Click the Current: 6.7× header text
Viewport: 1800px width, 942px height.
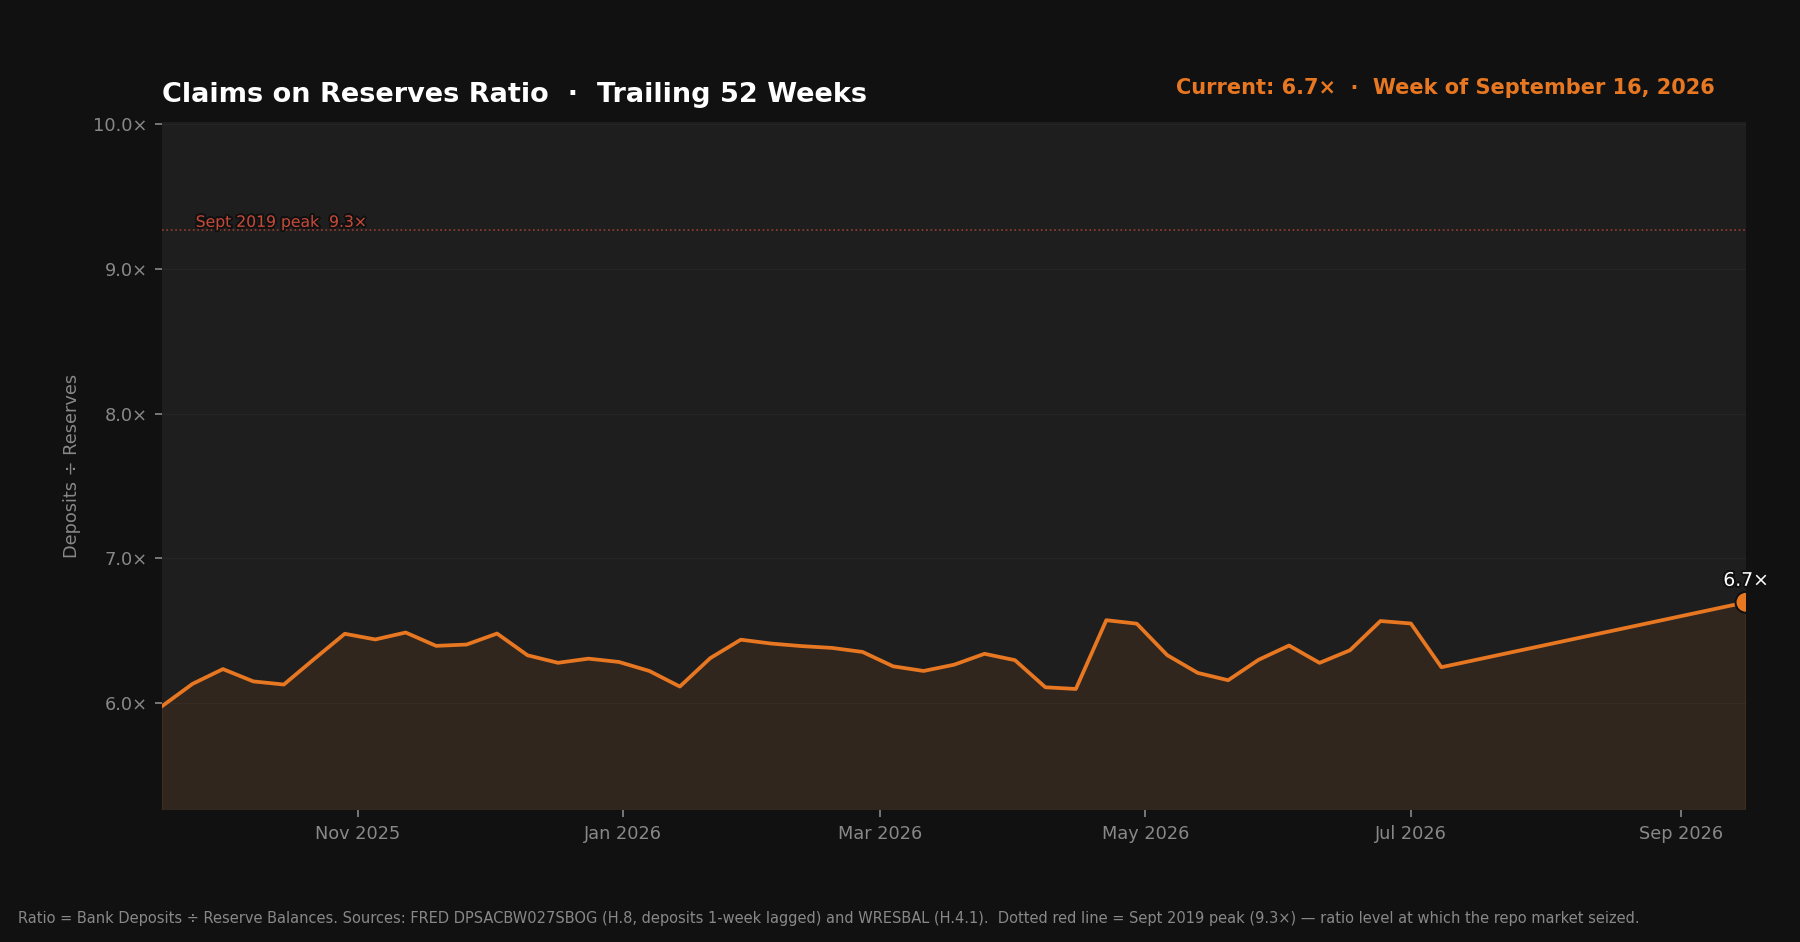pyautogui.click(x=1255, y=87)
